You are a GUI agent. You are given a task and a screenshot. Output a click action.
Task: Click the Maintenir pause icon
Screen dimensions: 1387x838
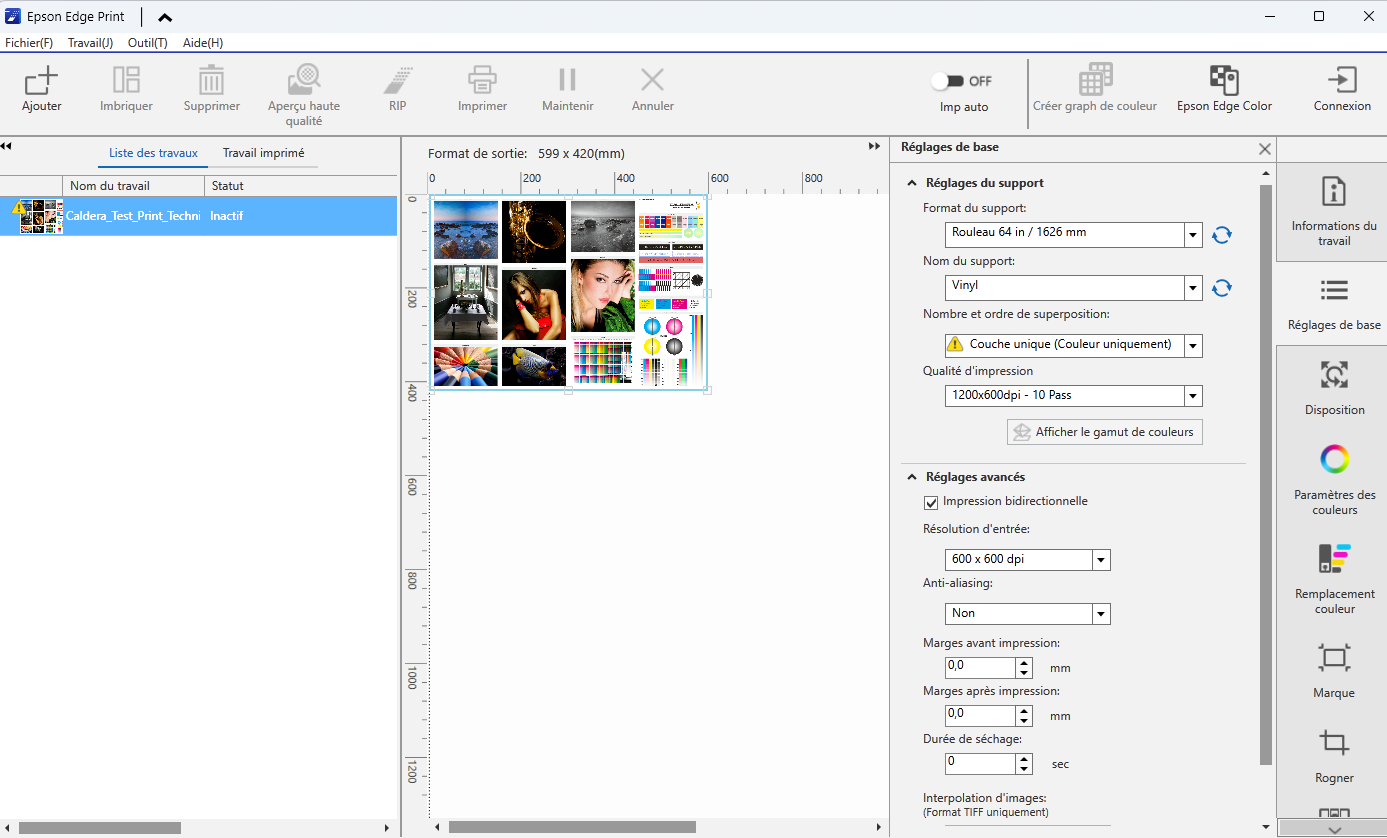pos(567,81)
